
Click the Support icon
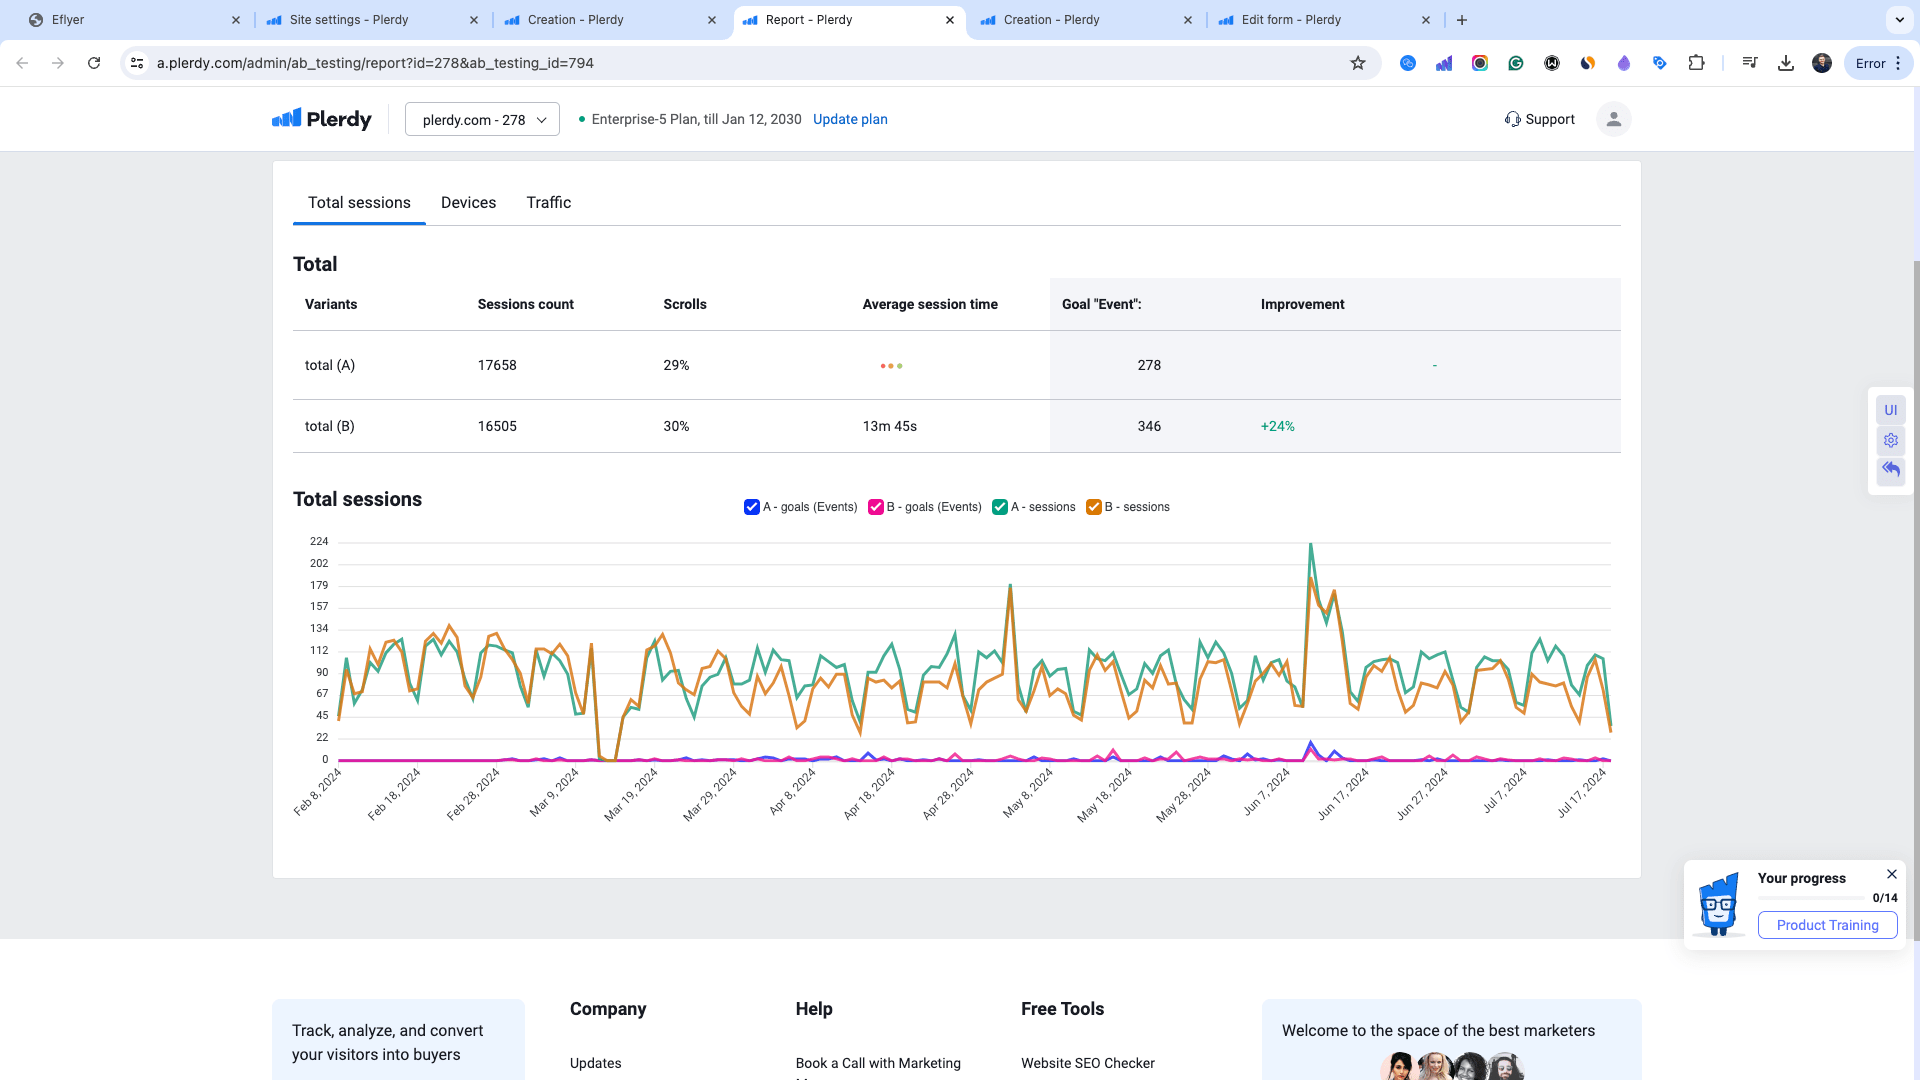coord(1511,119)
